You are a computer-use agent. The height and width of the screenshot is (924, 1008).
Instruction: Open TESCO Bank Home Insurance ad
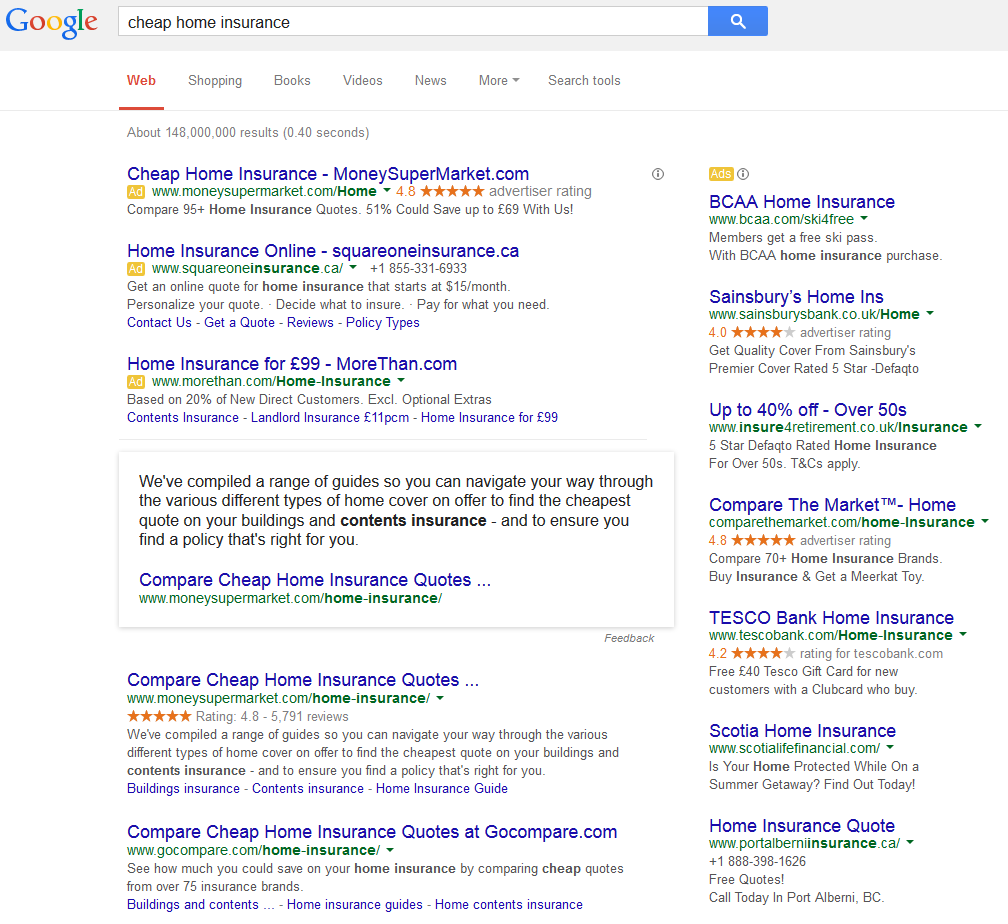[831, 618]
